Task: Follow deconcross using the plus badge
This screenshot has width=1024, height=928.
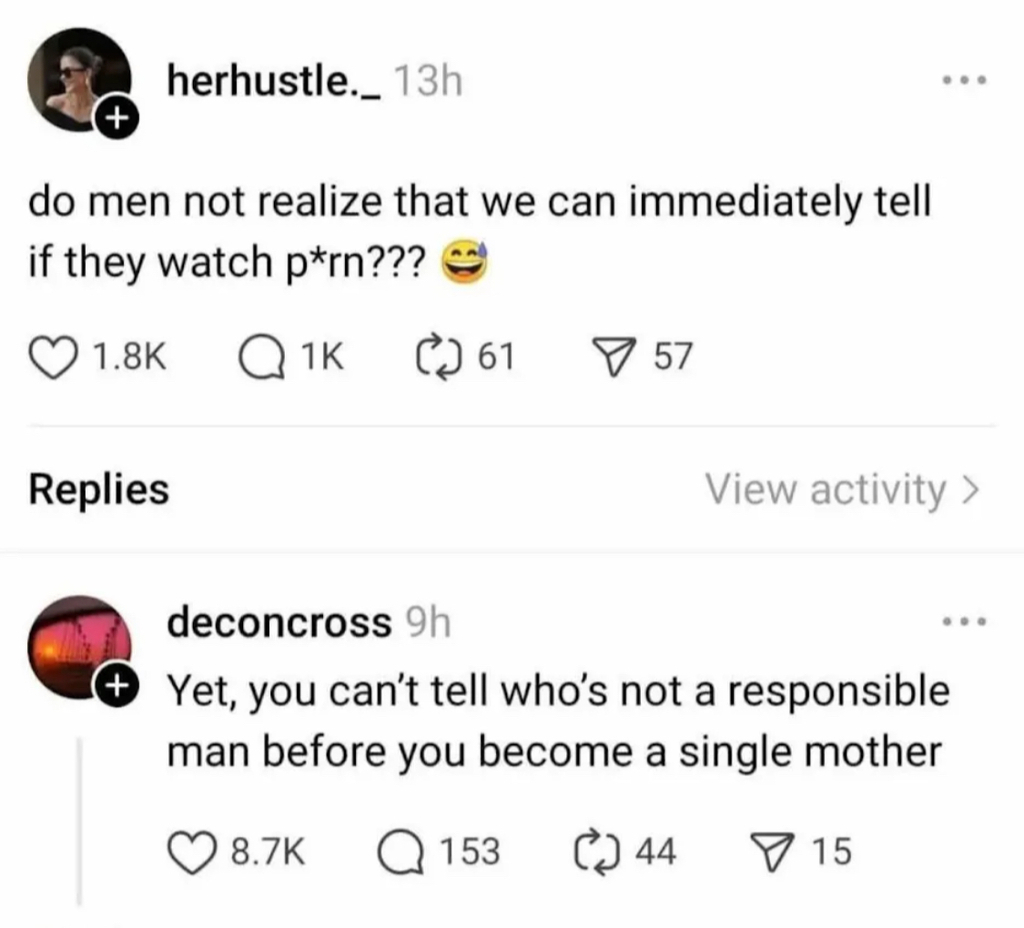Action: (x=116, y=685)
